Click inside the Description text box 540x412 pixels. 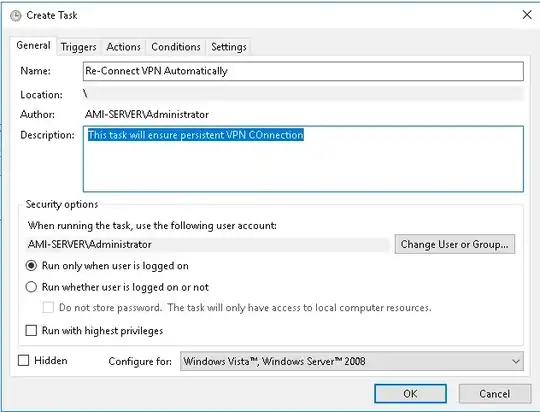click(303, 159)
